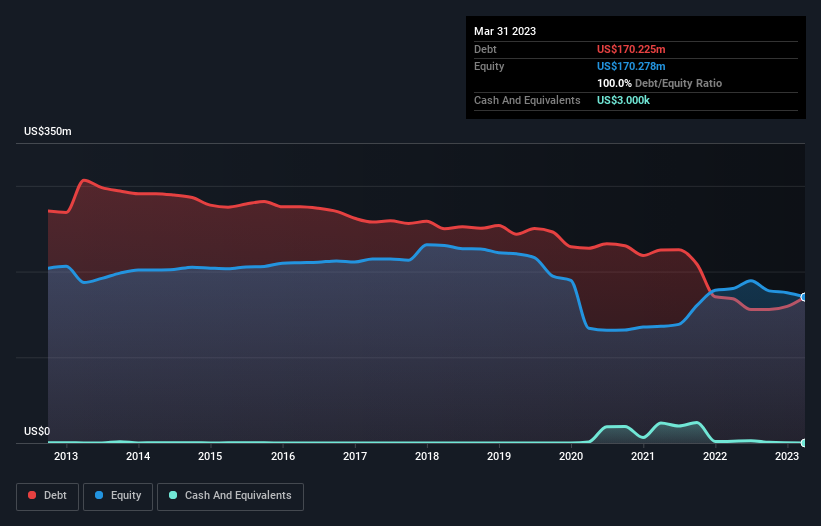The height and width of the screenshot is (526, 821).
Task: Click the 2013 label on the x-axis
Action: coord(66,457)
